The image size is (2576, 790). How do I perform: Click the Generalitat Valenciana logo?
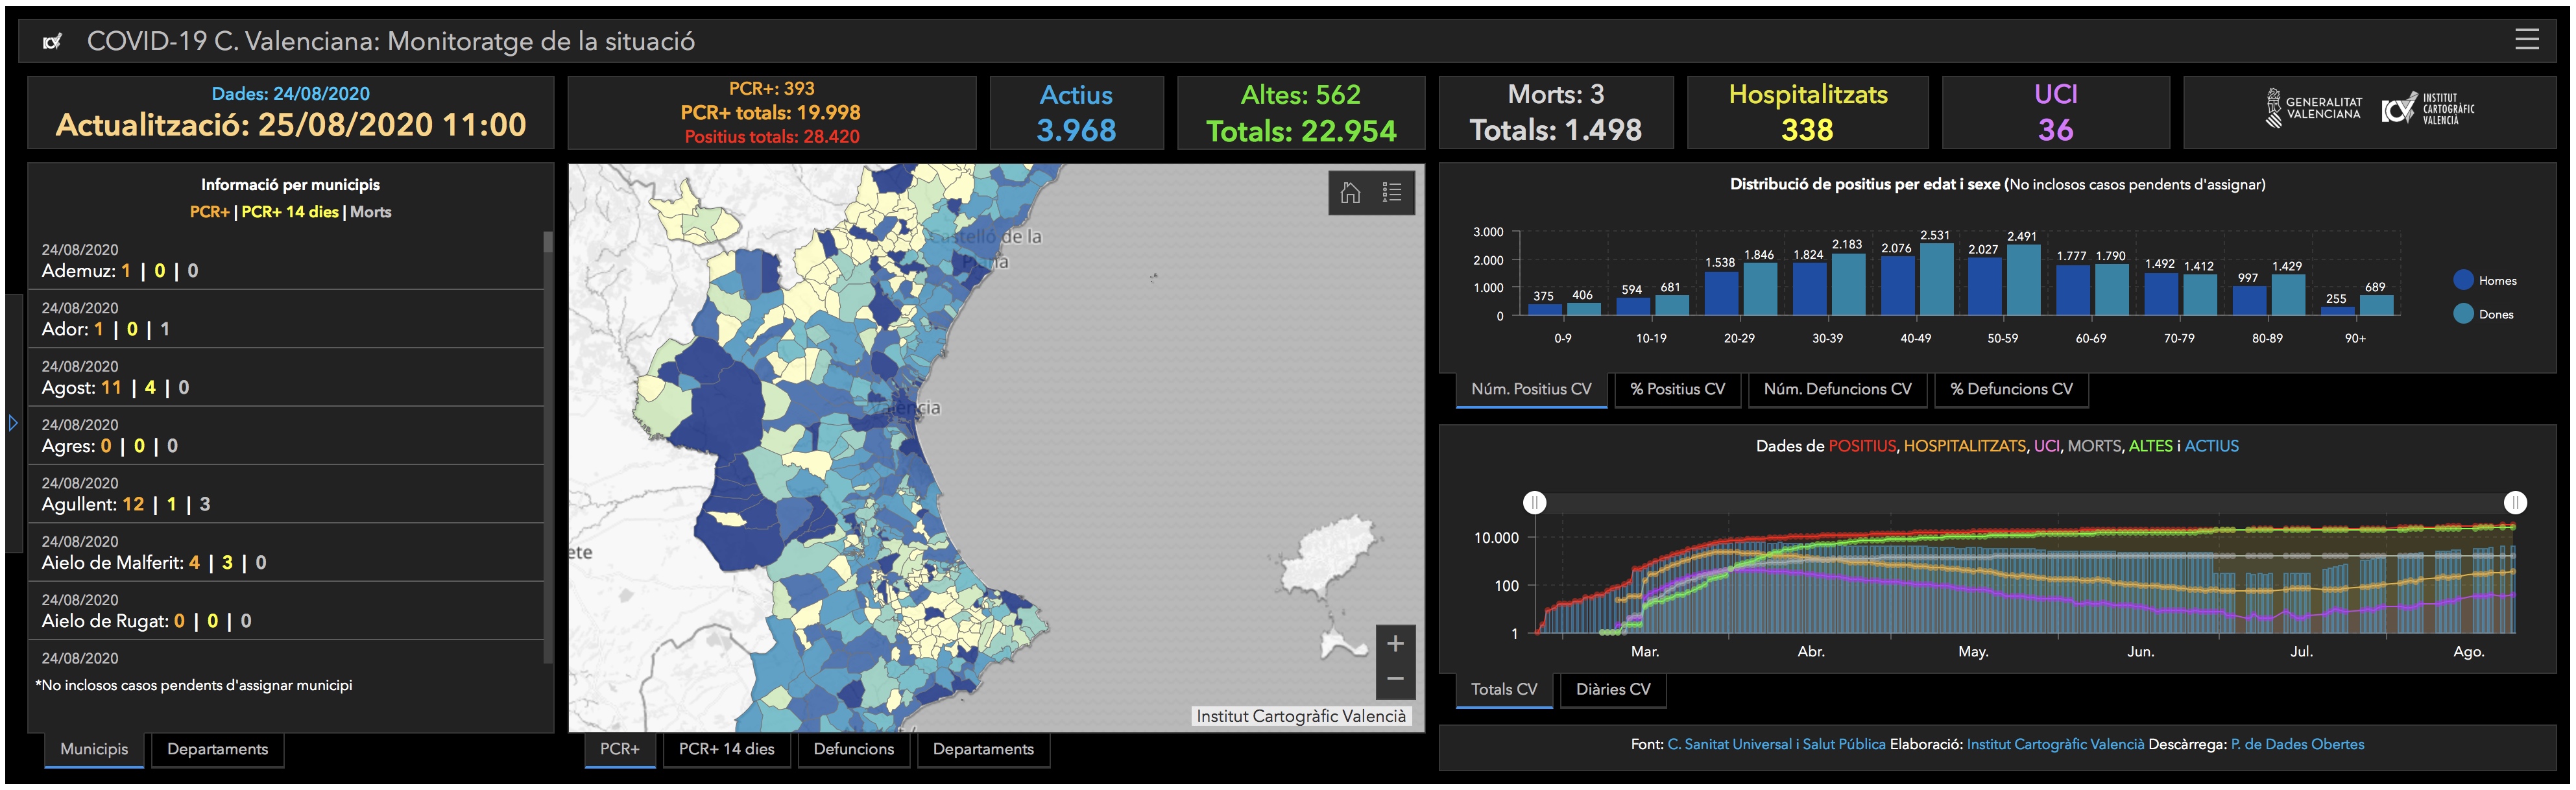(x=2314, y=108)
